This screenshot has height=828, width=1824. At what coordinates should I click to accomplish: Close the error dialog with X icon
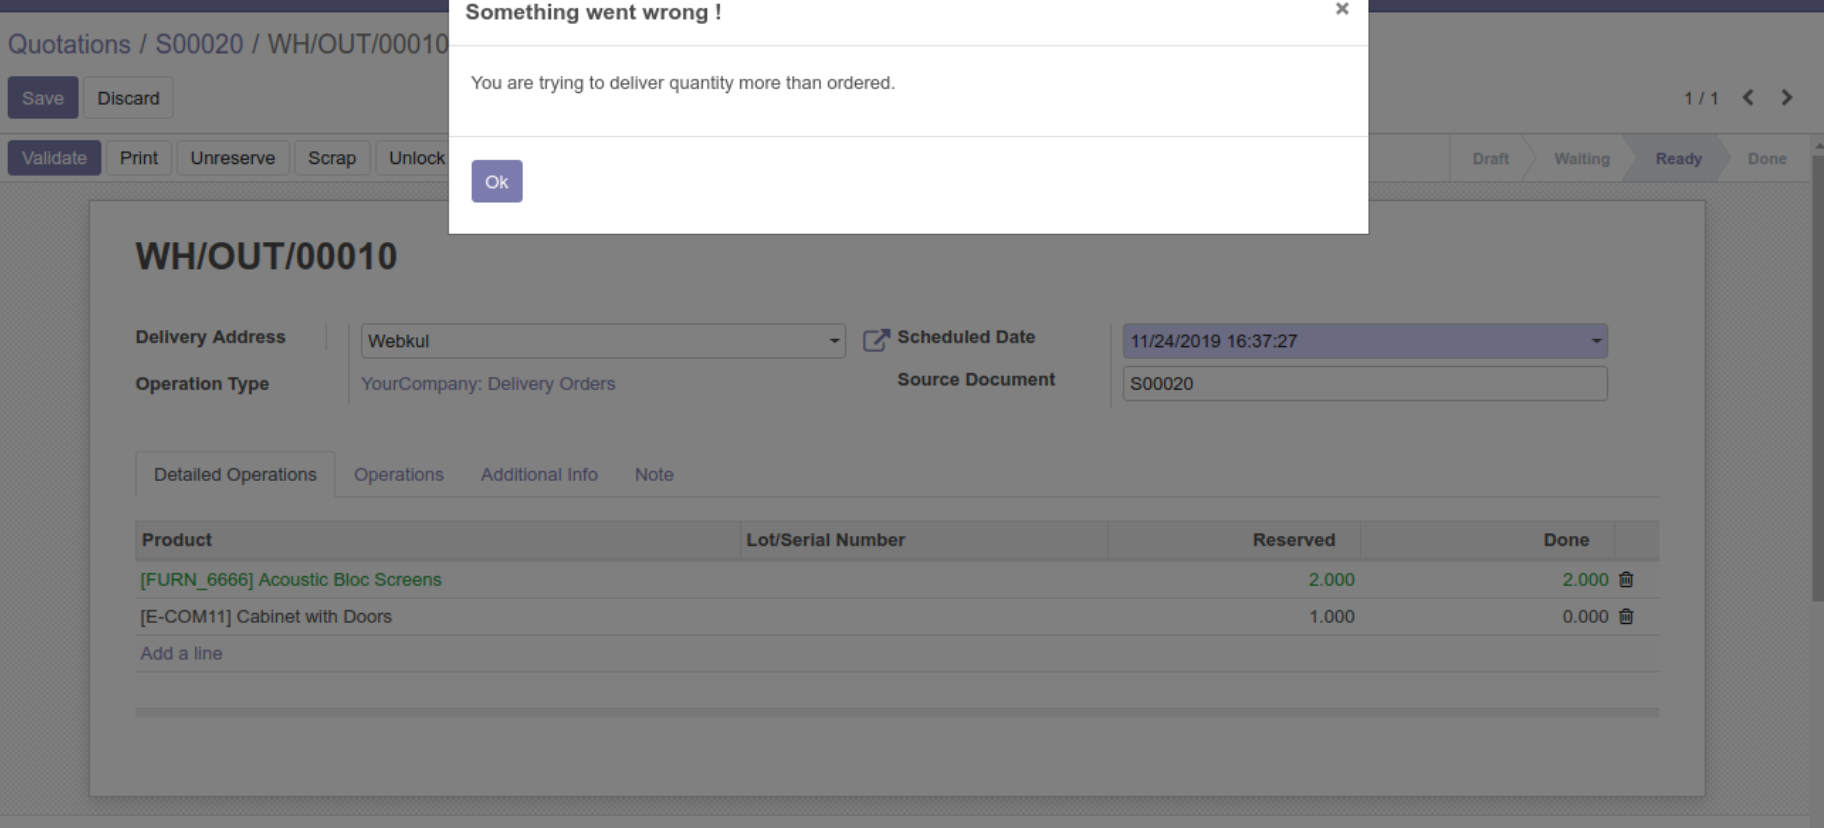(x=1342, y=9)
